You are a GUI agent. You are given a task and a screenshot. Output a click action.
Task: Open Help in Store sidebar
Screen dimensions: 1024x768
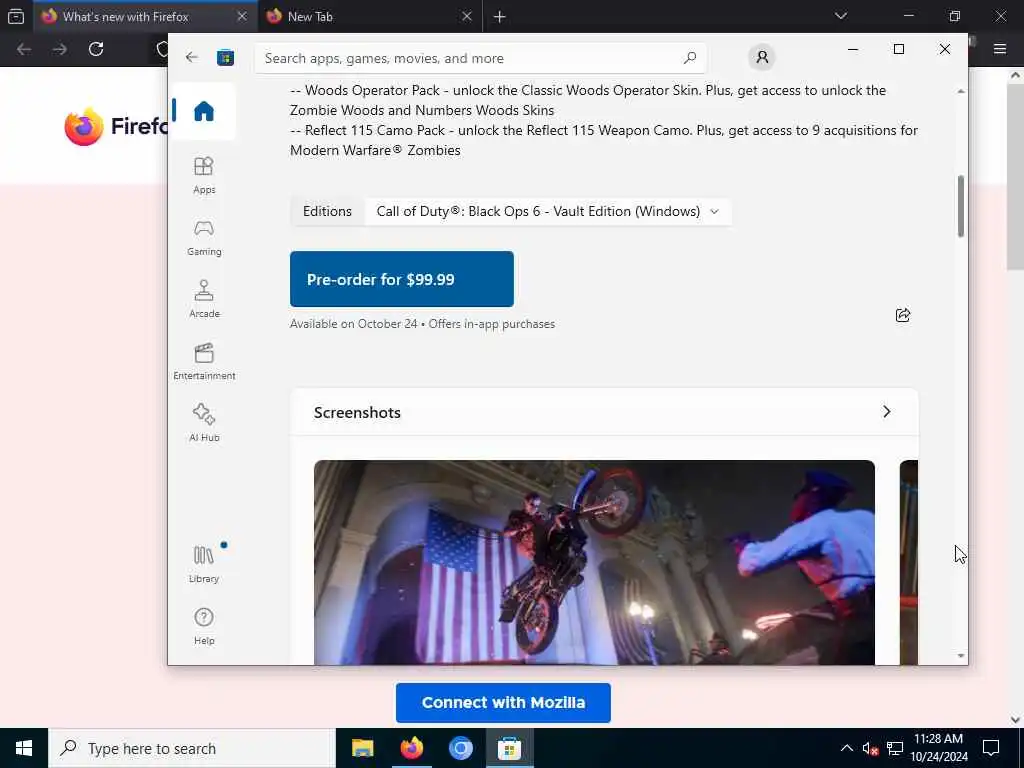click(204, 626)
